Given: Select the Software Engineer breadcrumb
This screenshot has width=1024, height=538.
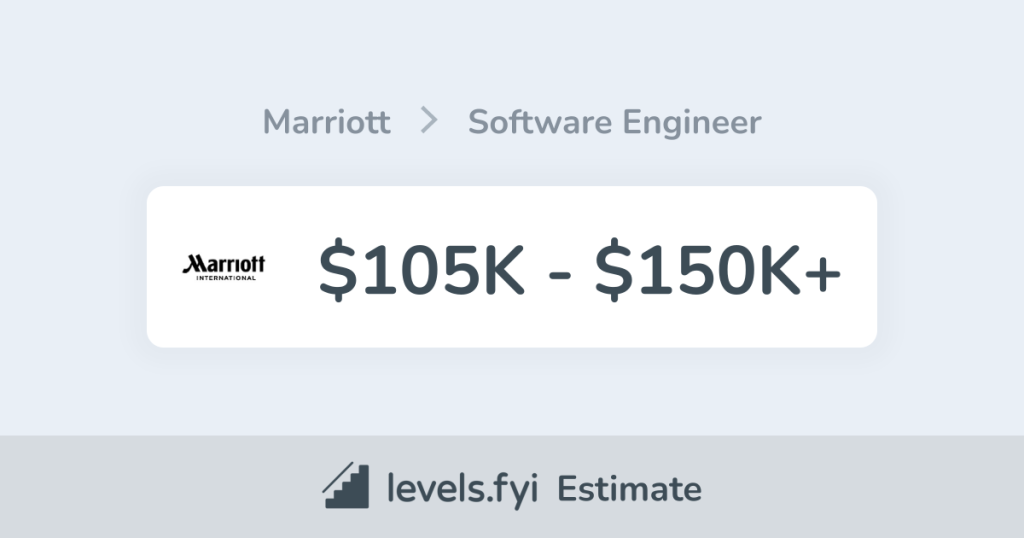Looking at the screenshot, I should 614,122.
